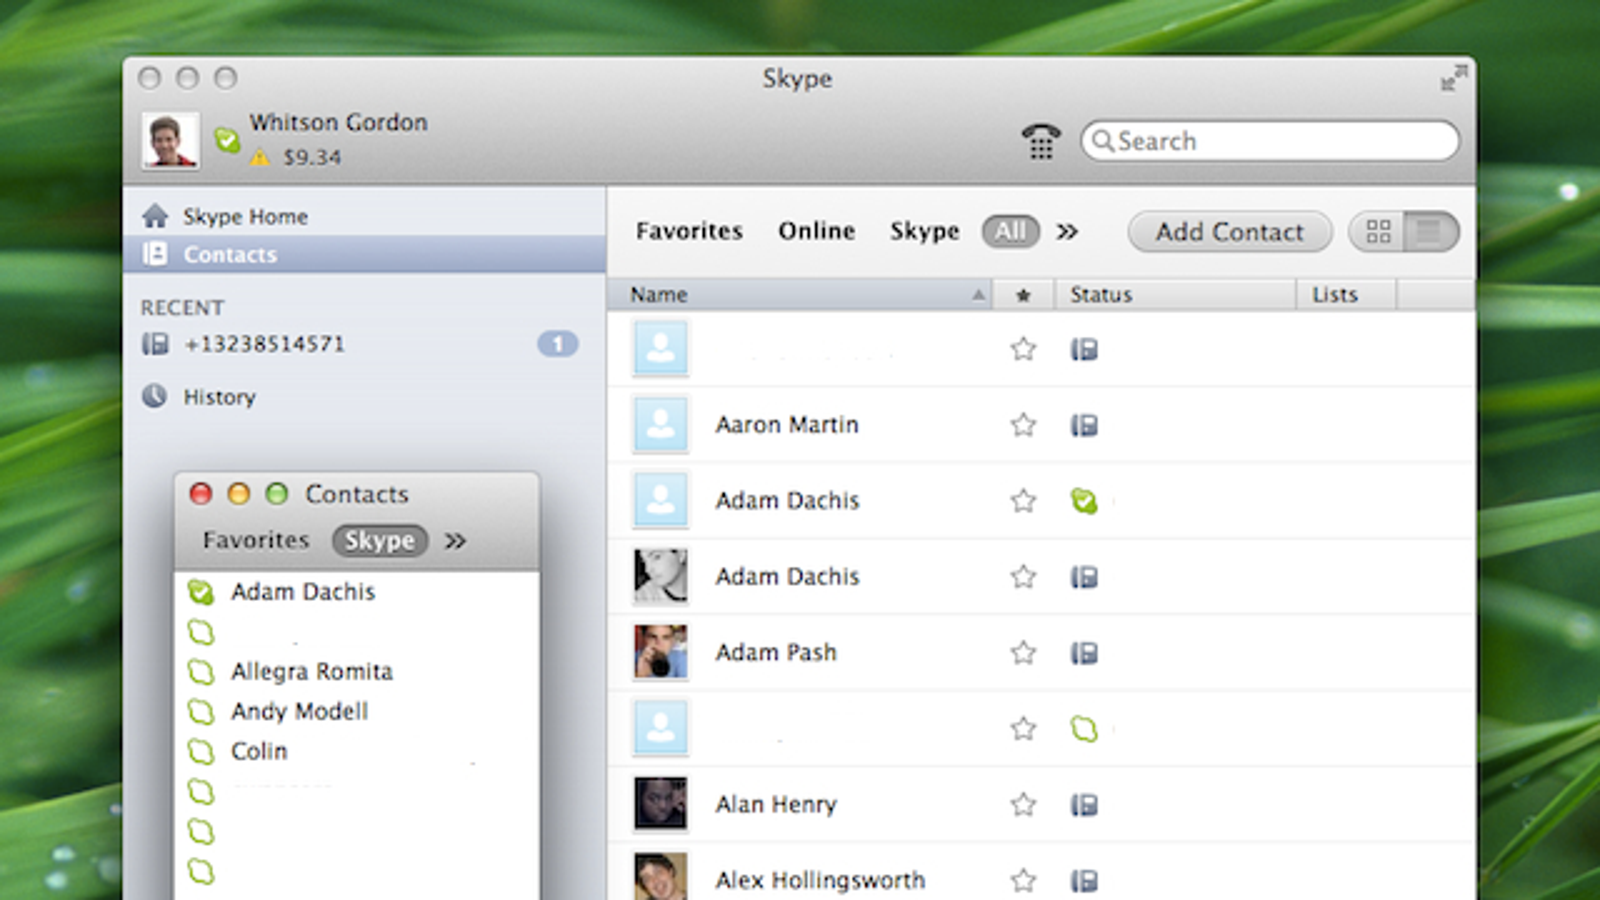This screenshot has height=900, width=1600.
Task: Click Adam Dachis online icon in floating window
Action: (x=201, y=592)
